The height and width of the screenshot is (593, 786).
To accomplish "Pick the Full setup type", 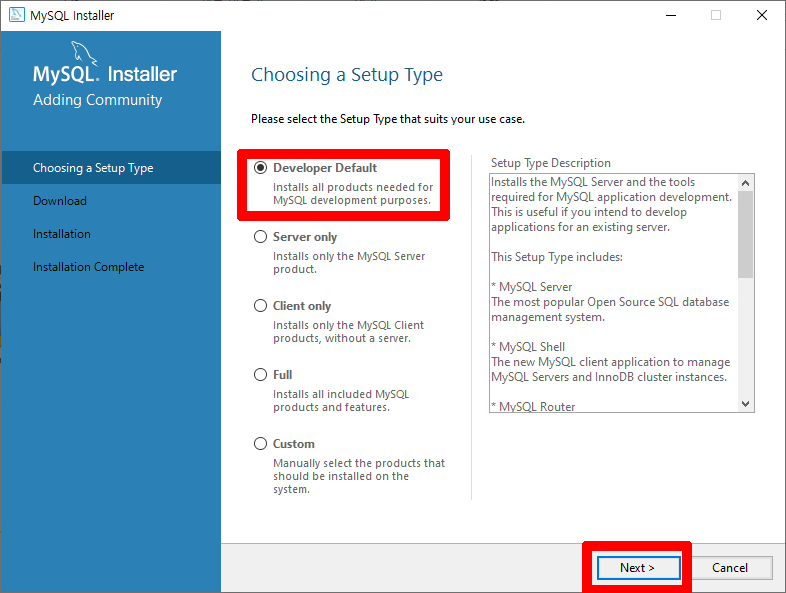I will (260, 374).
